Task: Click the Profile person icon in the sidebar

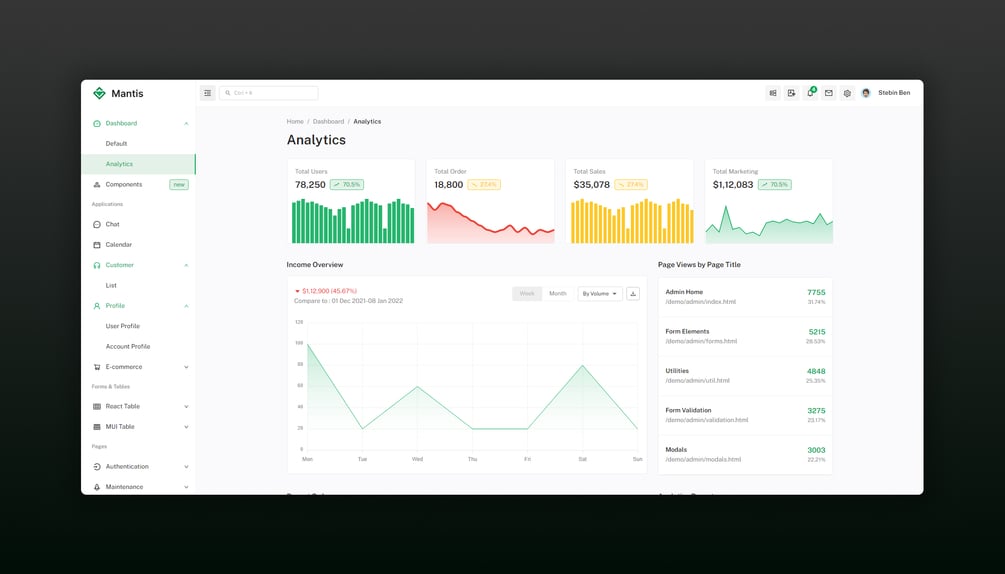Action: point(97,306)
